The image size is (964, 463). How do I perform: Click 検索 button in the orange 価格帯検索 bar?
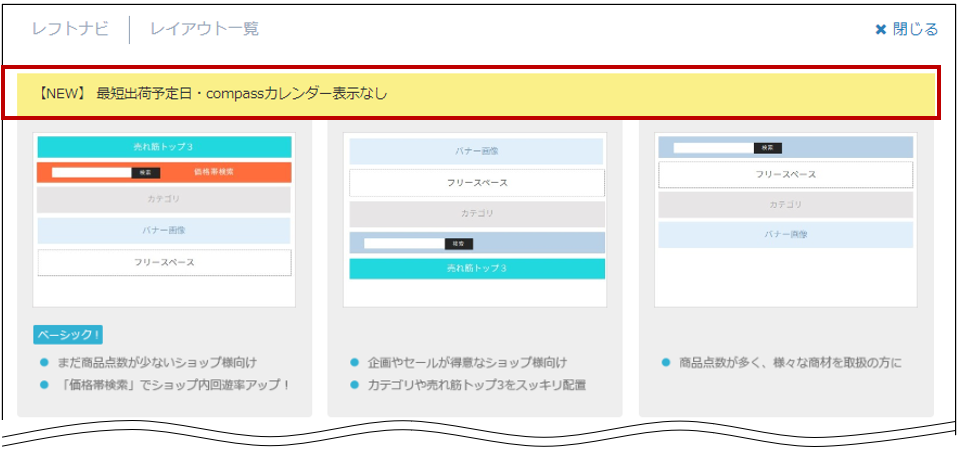146,173
